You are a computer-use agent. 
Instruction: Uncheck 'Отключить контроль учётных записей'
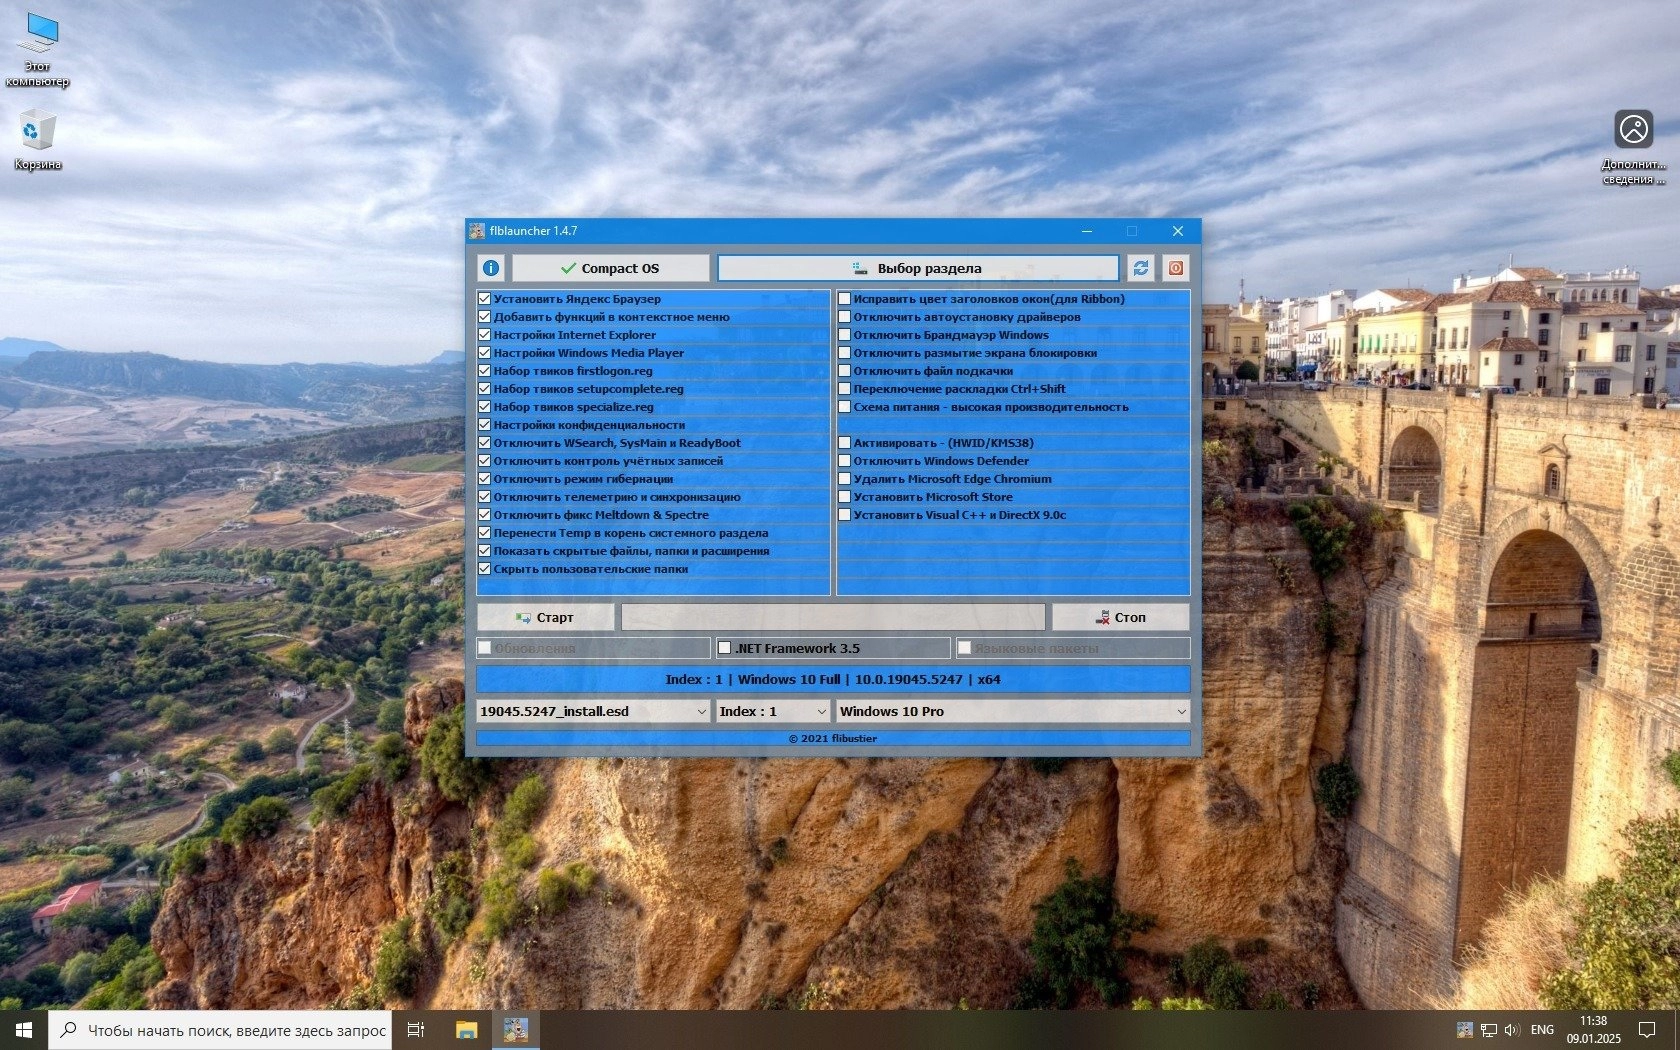pyautogui.click(x=485, y=461)
